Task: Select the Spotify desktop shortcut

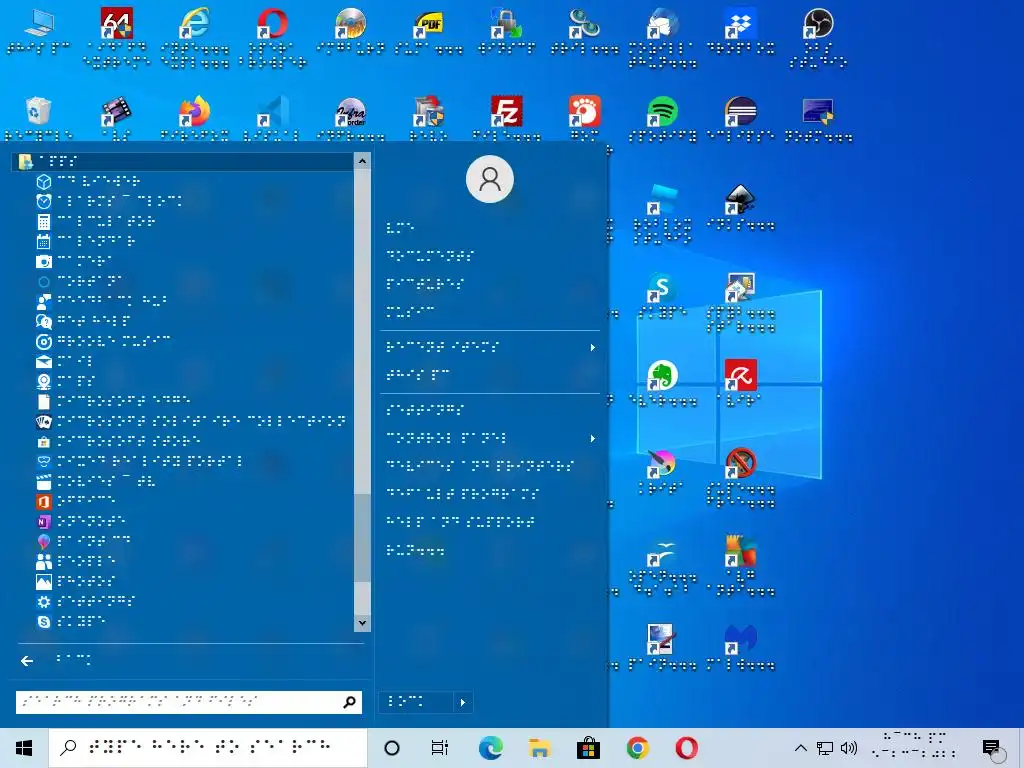Action: tap(662, 119)
